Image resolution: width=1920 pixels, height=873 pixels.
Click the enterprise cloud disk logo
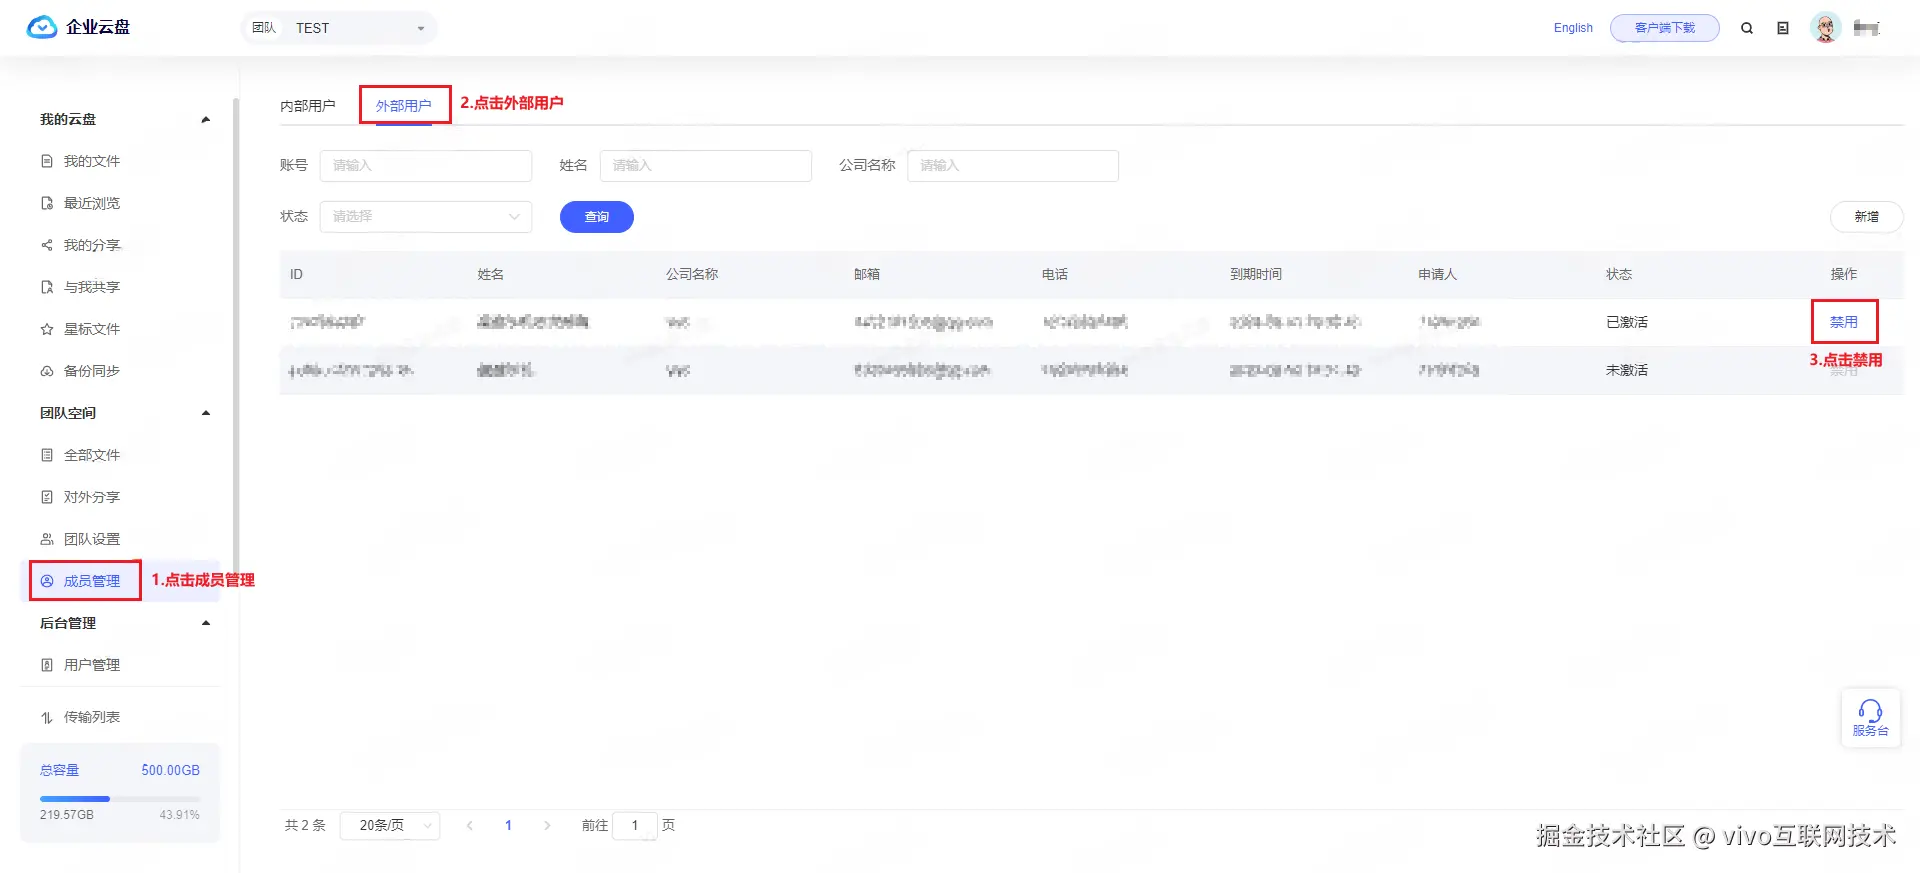point(78,27)
